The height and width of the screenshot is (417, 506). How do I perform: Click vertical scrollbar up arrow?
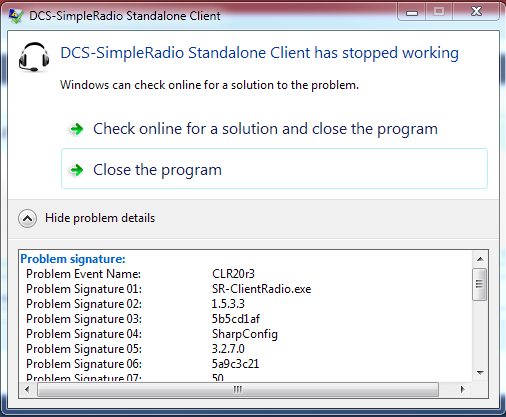[x=480, y=259]
